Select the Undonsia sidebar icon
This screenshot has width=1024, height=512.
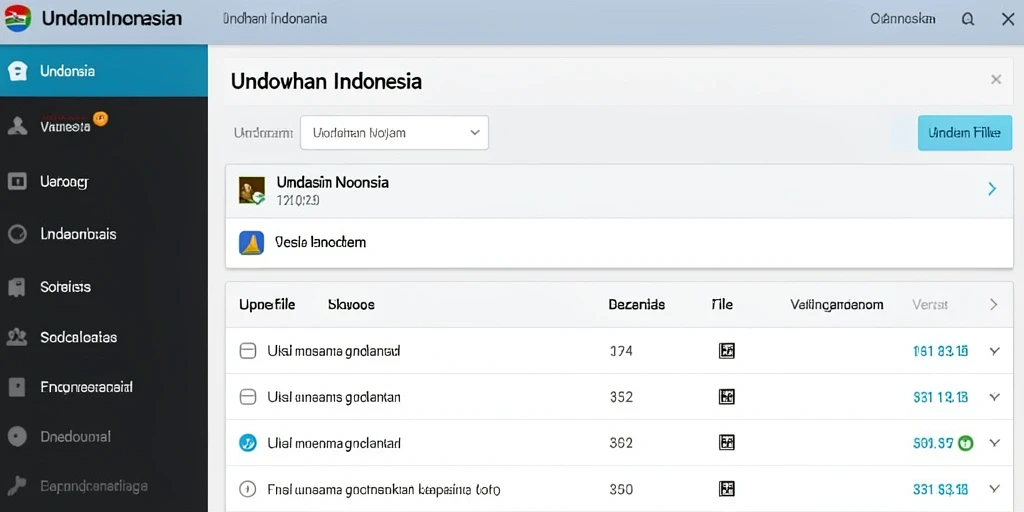[x=18, y=71]
